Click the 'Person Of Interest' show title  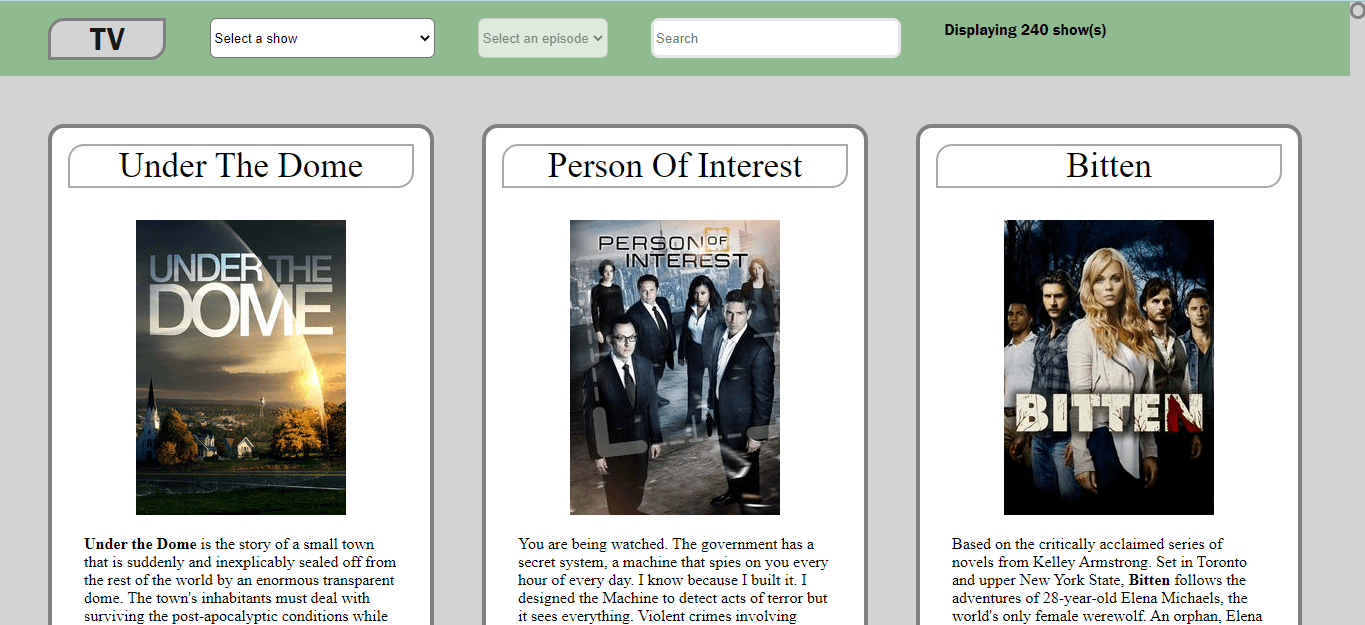click(x=675, y=166)
